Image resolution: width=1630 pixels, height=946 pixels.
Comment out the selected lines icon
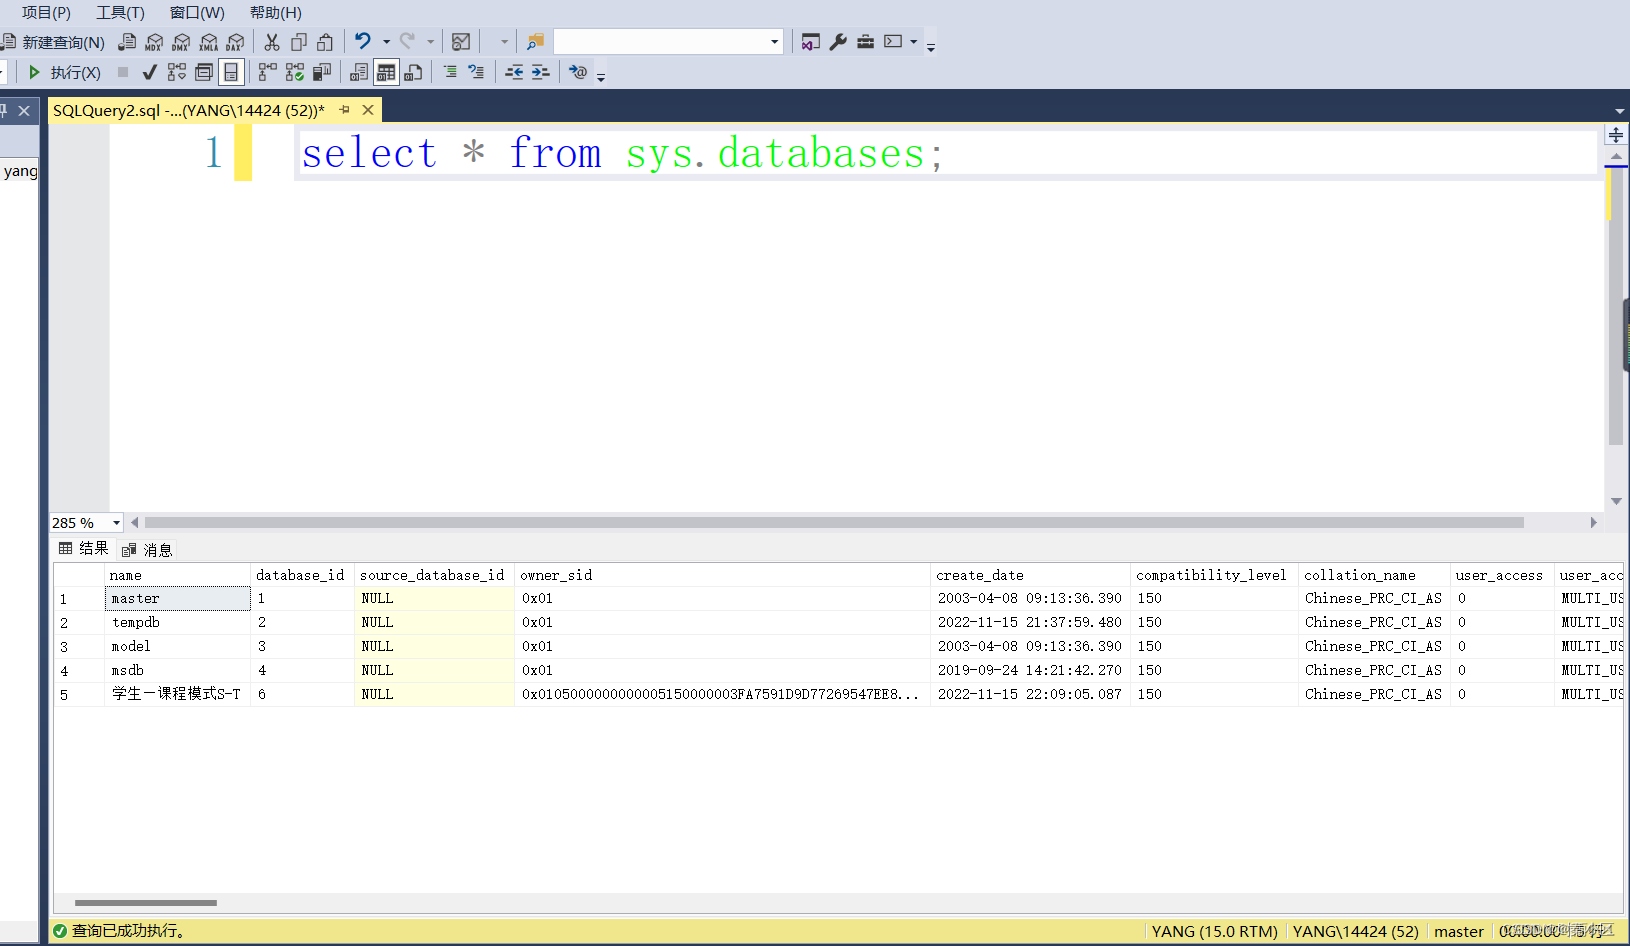click(450, 72)
